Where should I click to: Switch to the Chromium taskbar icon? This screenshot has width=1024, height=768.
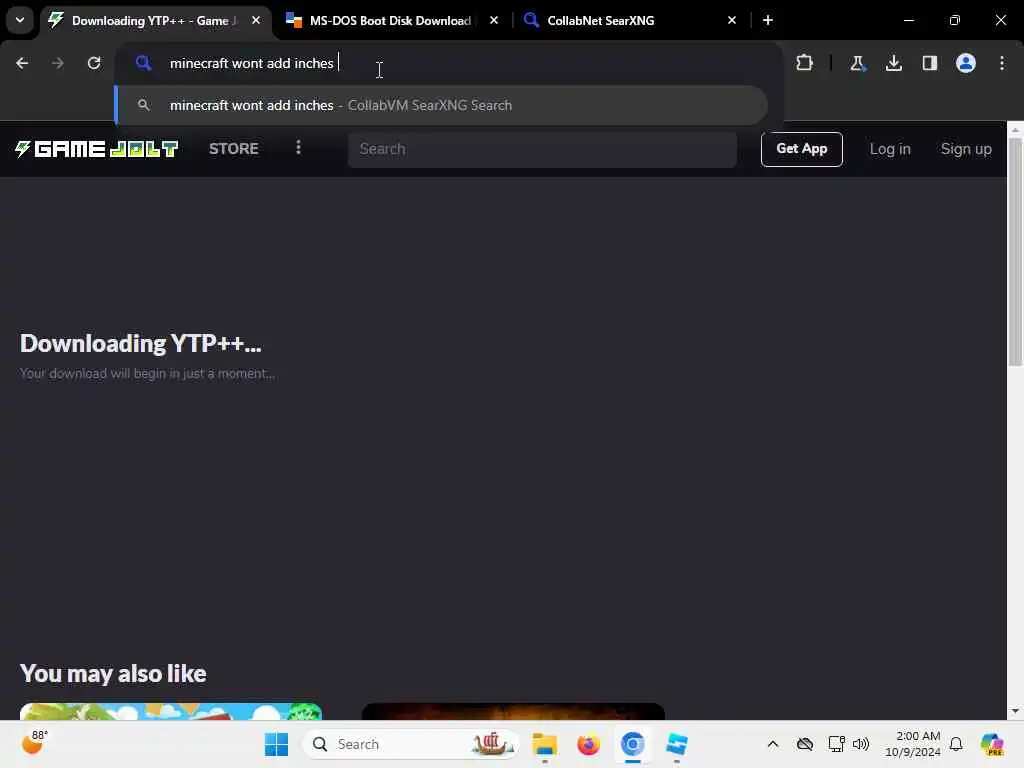coord(632,744)
